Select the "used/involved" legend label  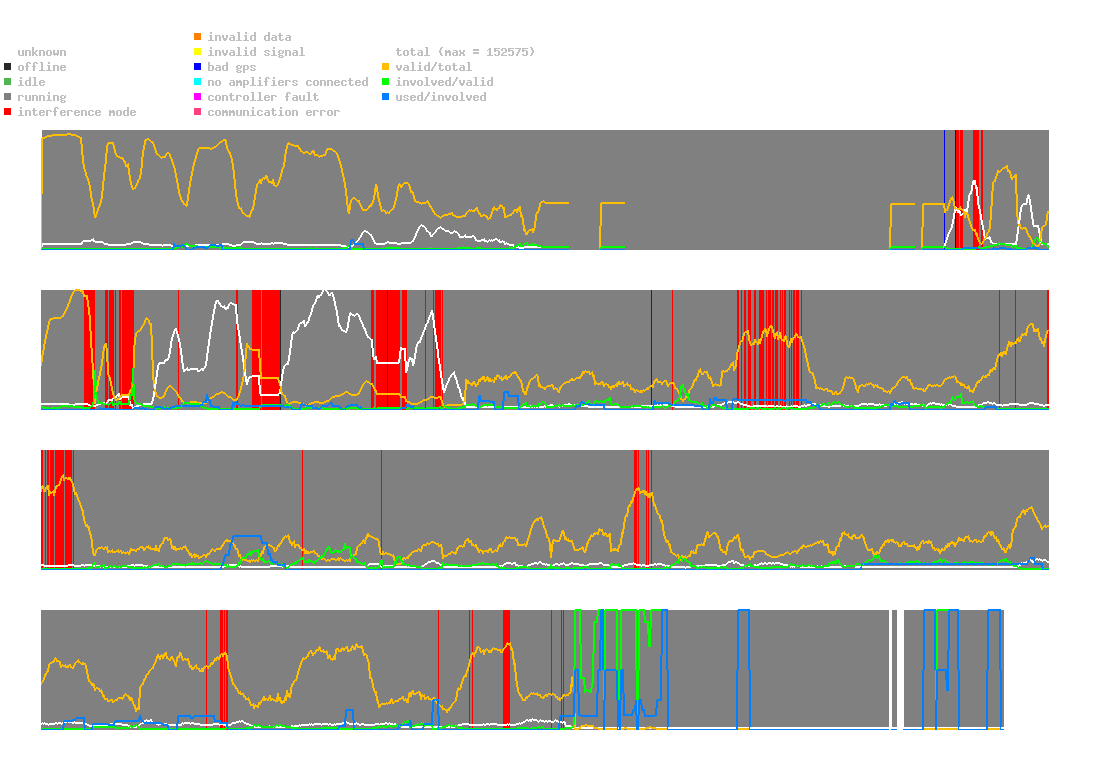[x=441, y=97]
